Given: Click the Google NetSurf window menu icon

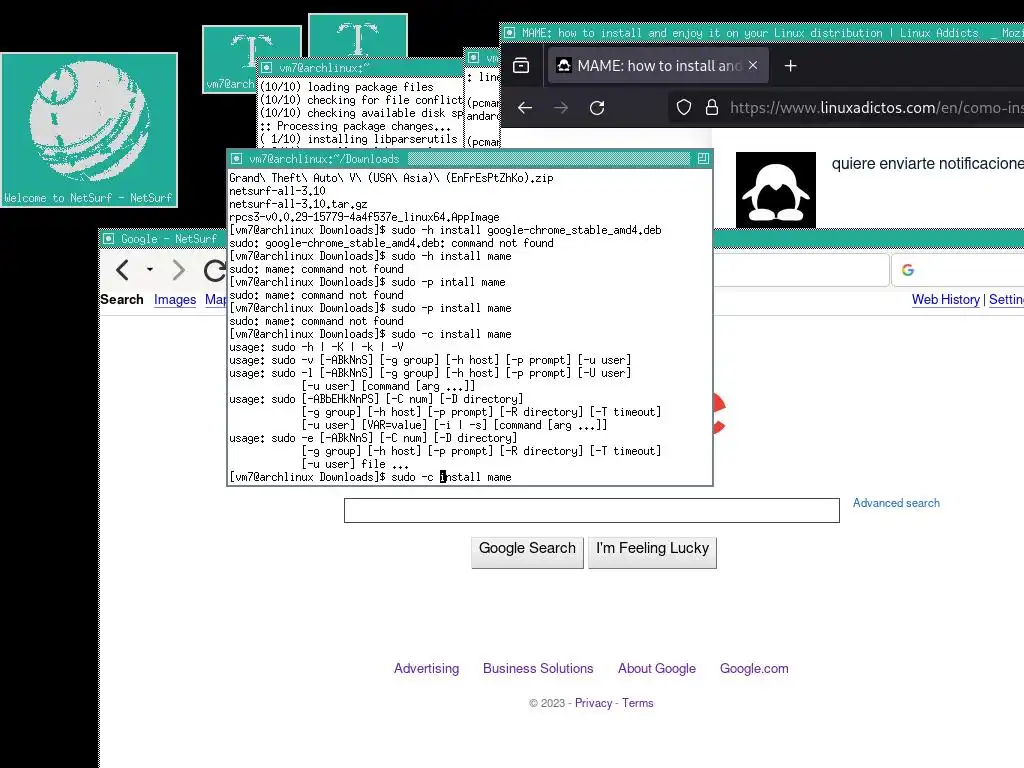Looking at the screenshot, I should pyautogui.click(x=109, y=239).
